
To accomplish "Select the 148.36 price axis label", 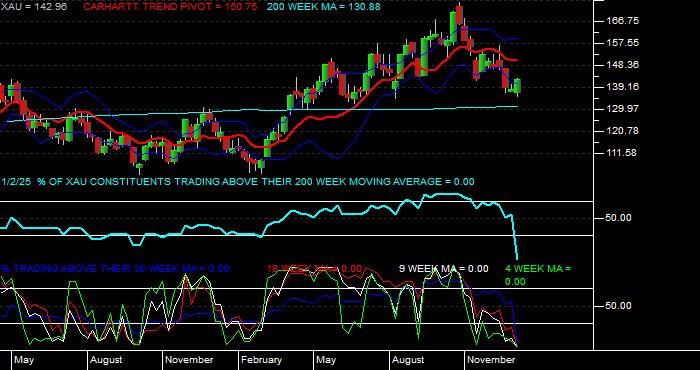I will pos(622,65).
